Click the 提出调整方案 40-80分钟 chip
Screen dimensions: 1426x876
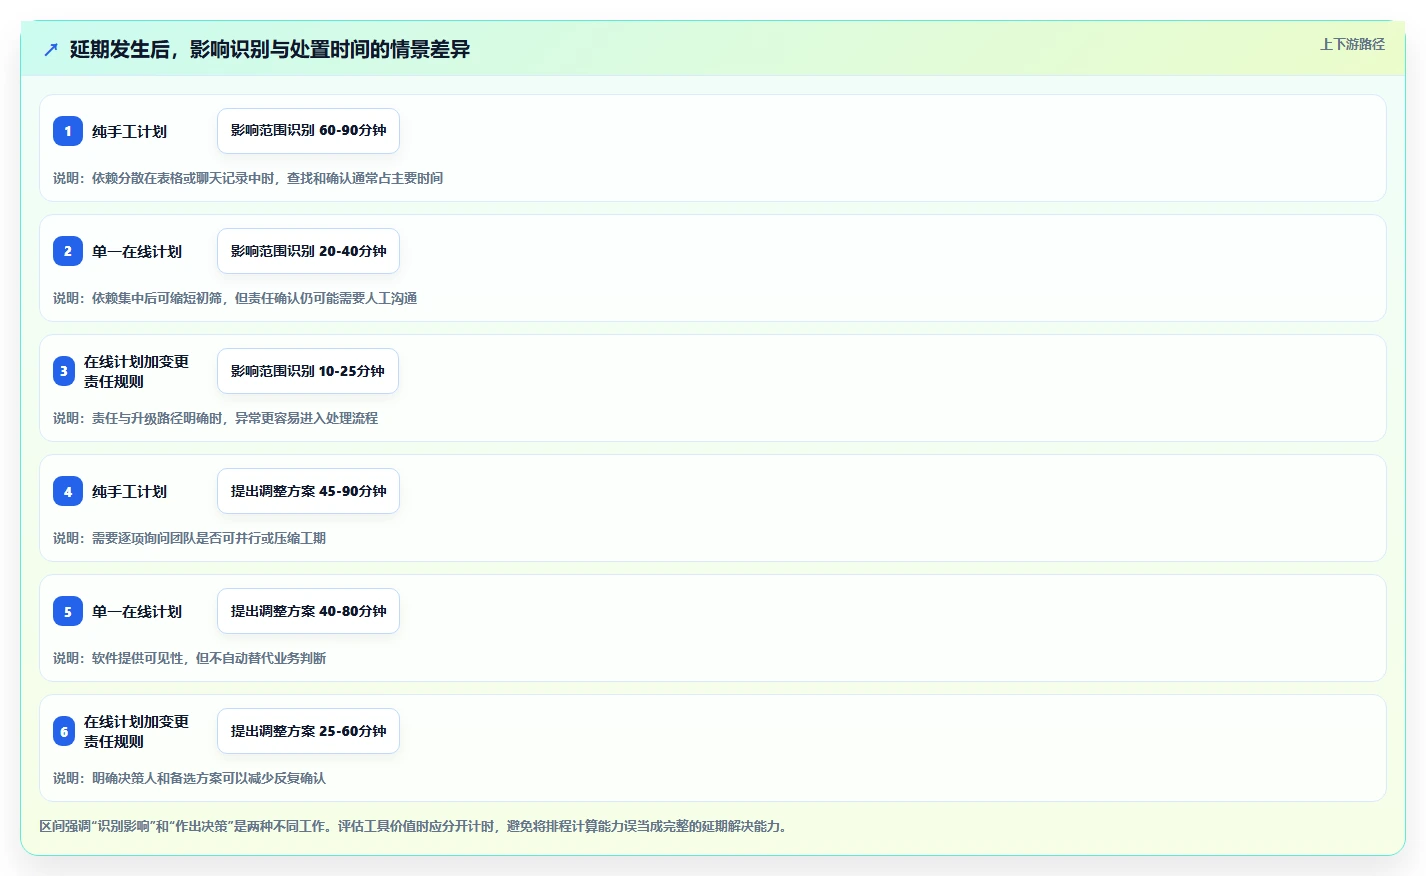coord(308,611)
